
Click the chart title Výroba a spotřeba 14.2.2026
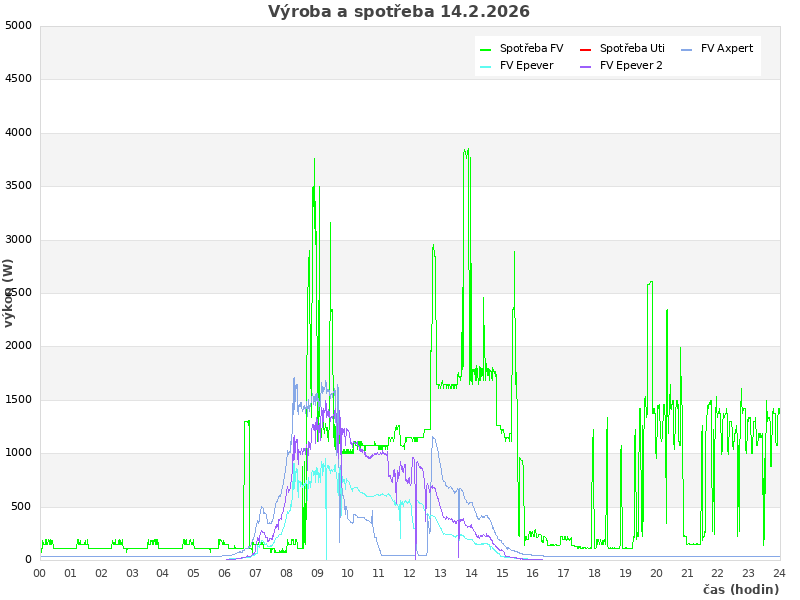pos(399,12)
